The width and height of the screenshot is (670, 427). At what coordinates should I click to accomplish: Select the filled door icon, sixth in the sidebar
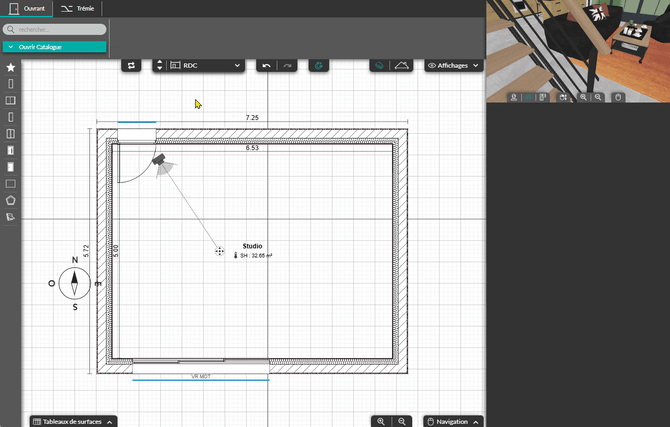11,150
